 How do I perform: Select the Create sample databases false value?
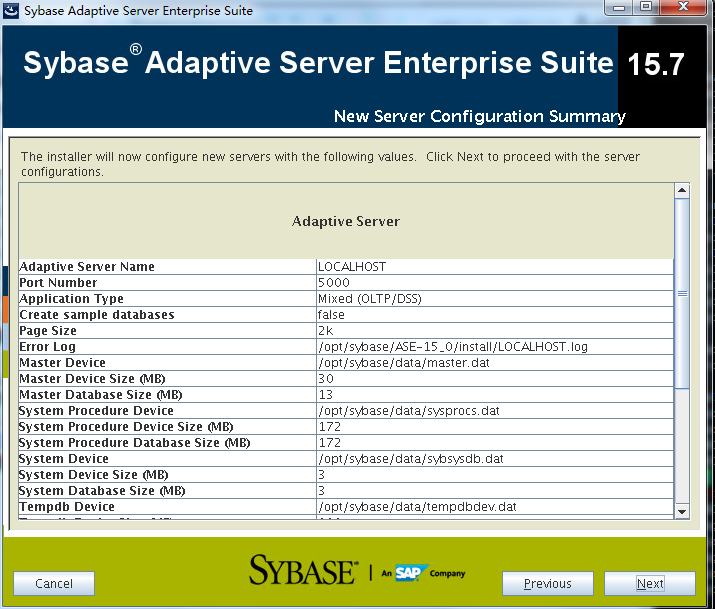[331, 315]
